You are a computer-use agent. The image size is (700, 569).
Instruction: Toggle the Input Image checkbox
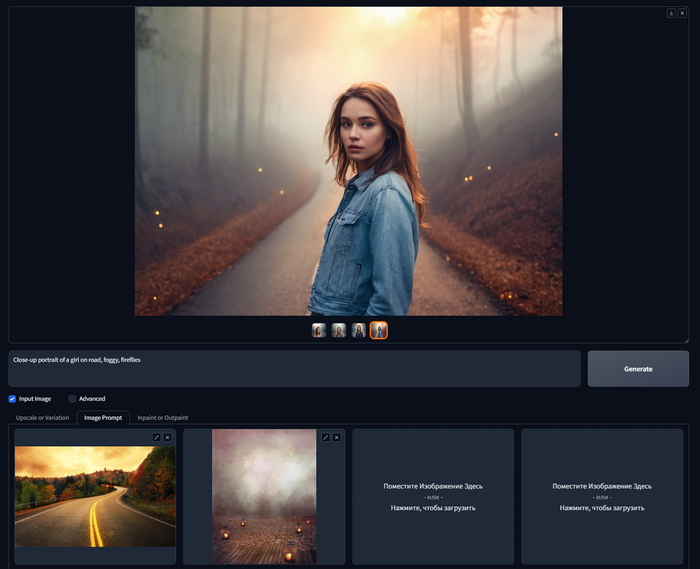12,399
